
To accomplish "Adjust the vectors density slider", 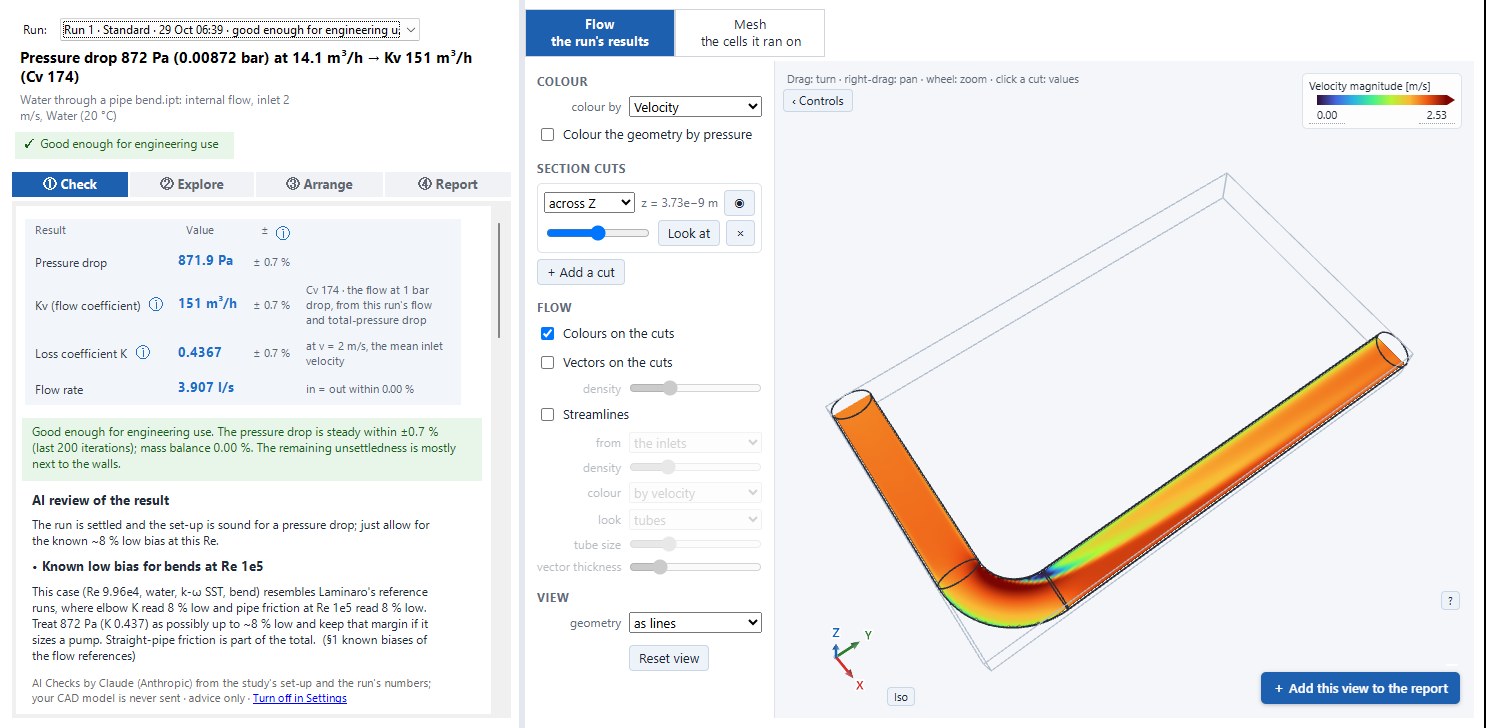I will [695, 388].
